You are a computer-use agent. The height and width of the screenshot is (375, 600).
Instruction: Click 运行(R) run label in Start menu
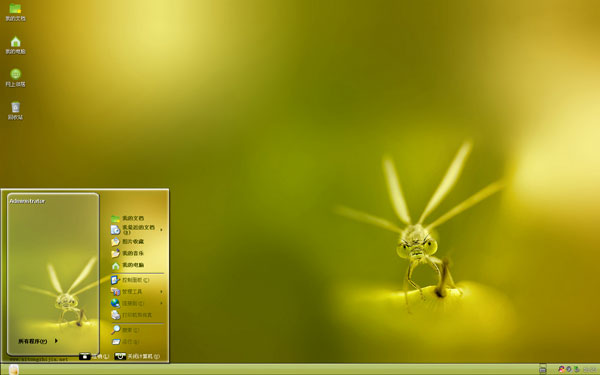tap(130, 342)
